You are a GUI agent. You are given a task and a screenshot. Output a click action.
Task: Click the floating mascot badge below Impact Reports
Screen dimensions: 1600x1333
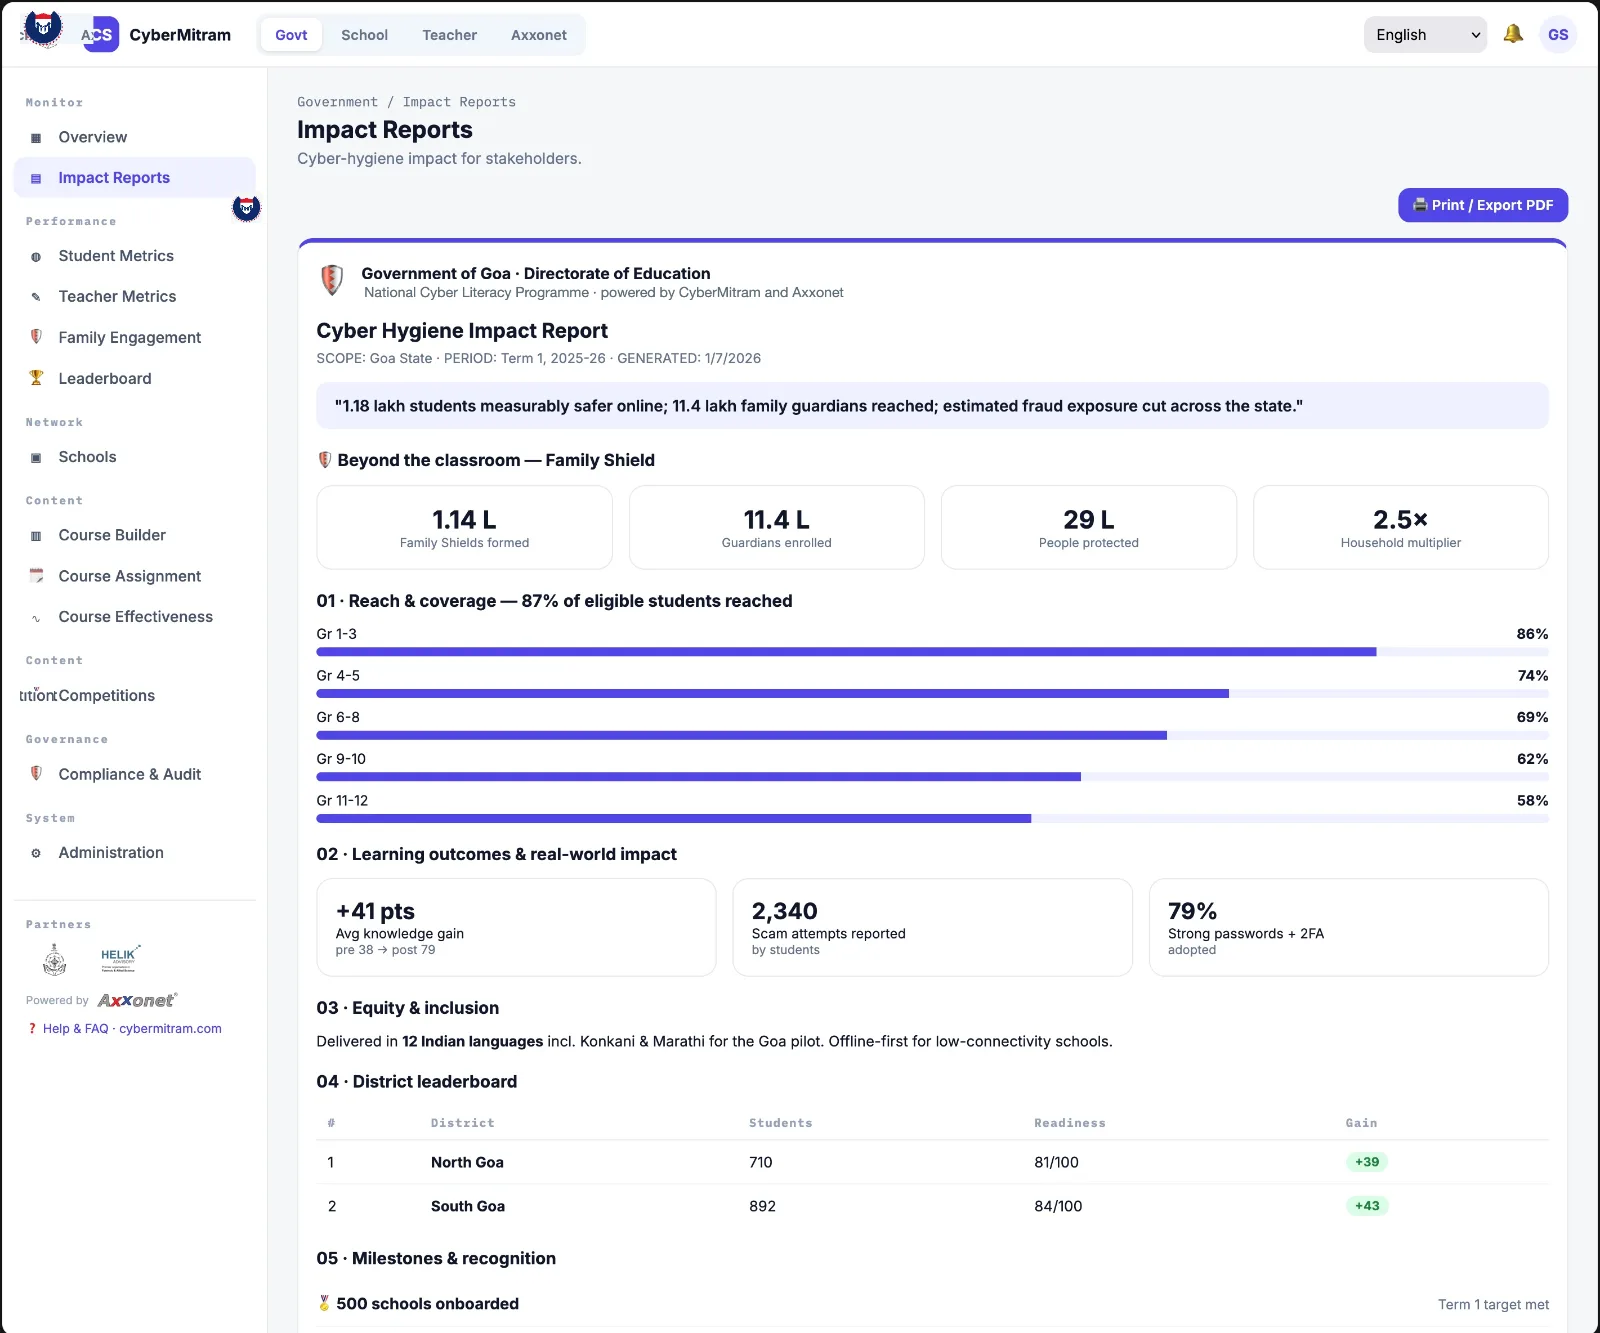pyautogui.click(x=246, y=208)
